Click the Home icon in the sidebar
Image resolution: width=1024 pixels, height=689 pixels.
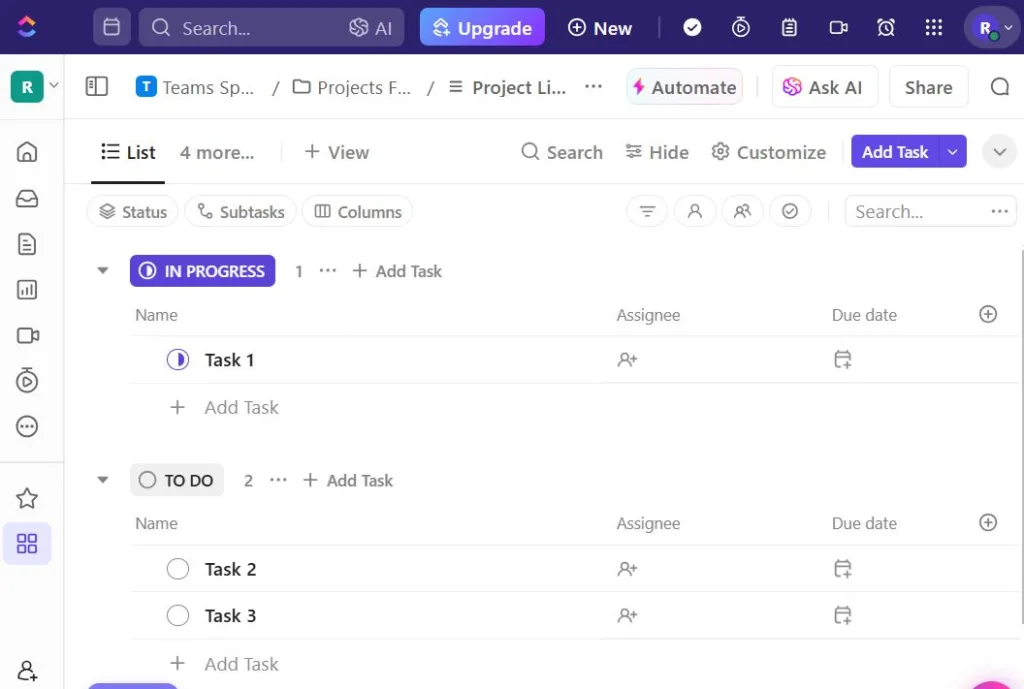27,152
